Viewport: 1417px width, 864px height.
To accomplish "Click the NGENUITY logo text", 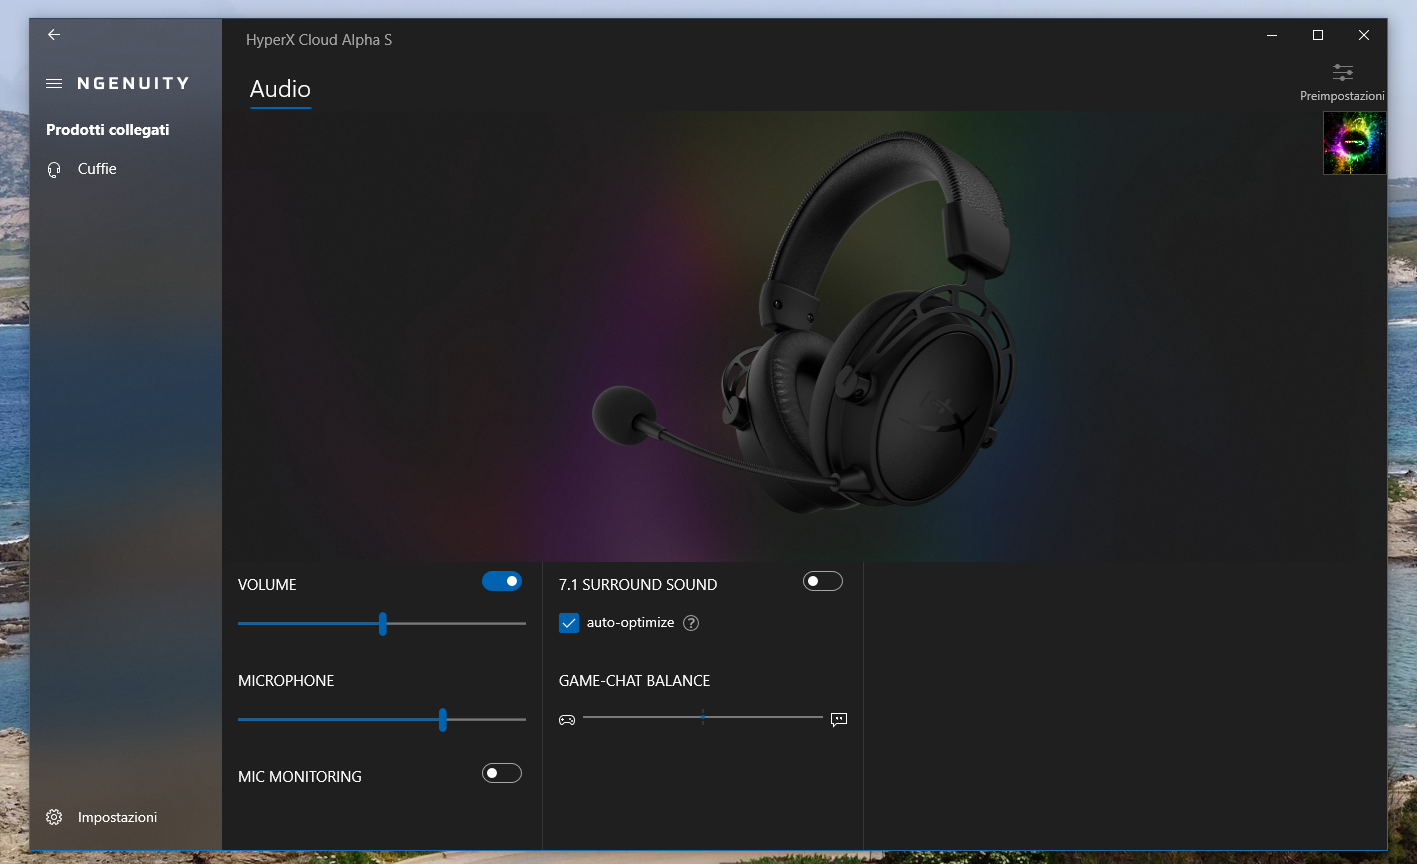I will coord(133,84).
